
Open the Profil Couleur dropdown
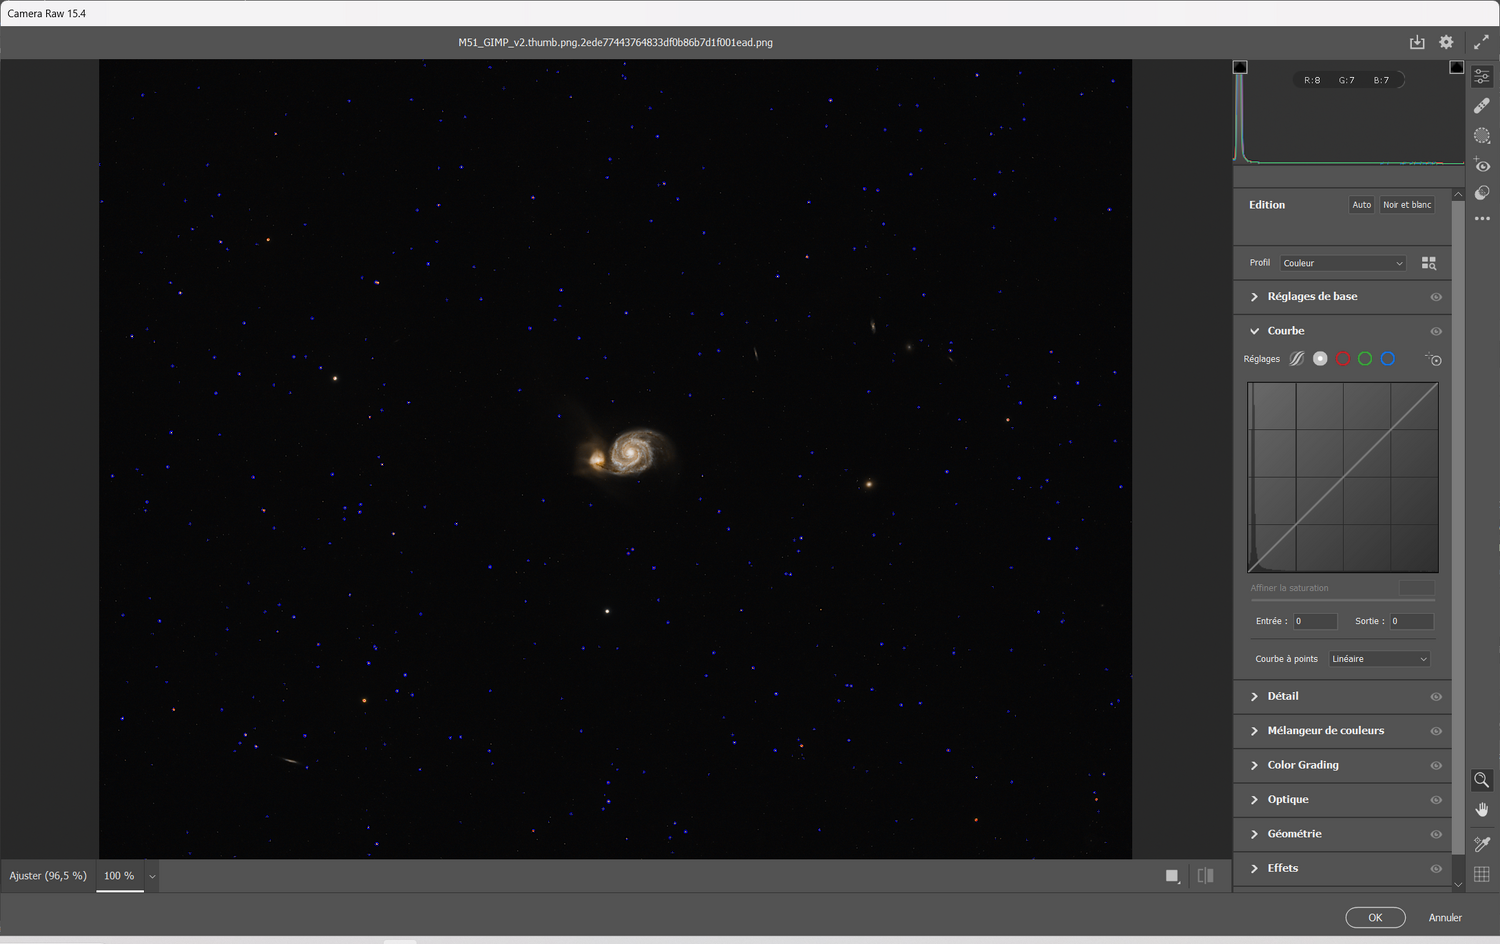(x=1343, y=263)
